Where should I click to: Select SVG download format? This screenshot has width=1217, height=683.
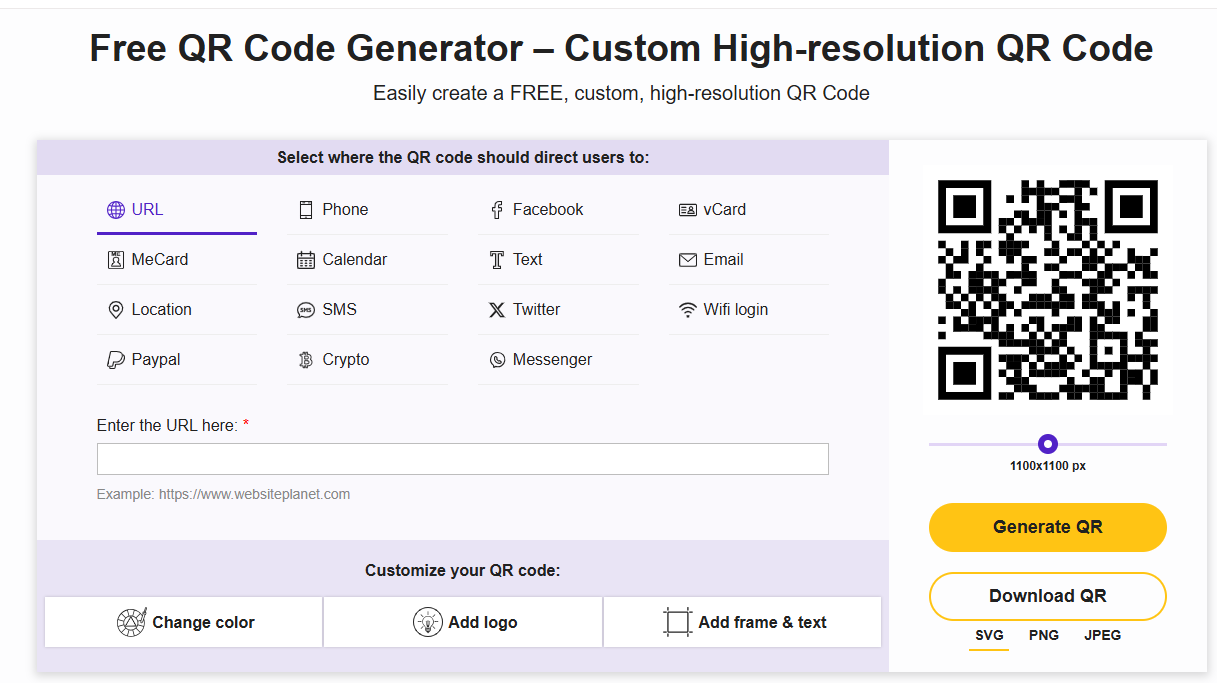click(x=989, y=635)
